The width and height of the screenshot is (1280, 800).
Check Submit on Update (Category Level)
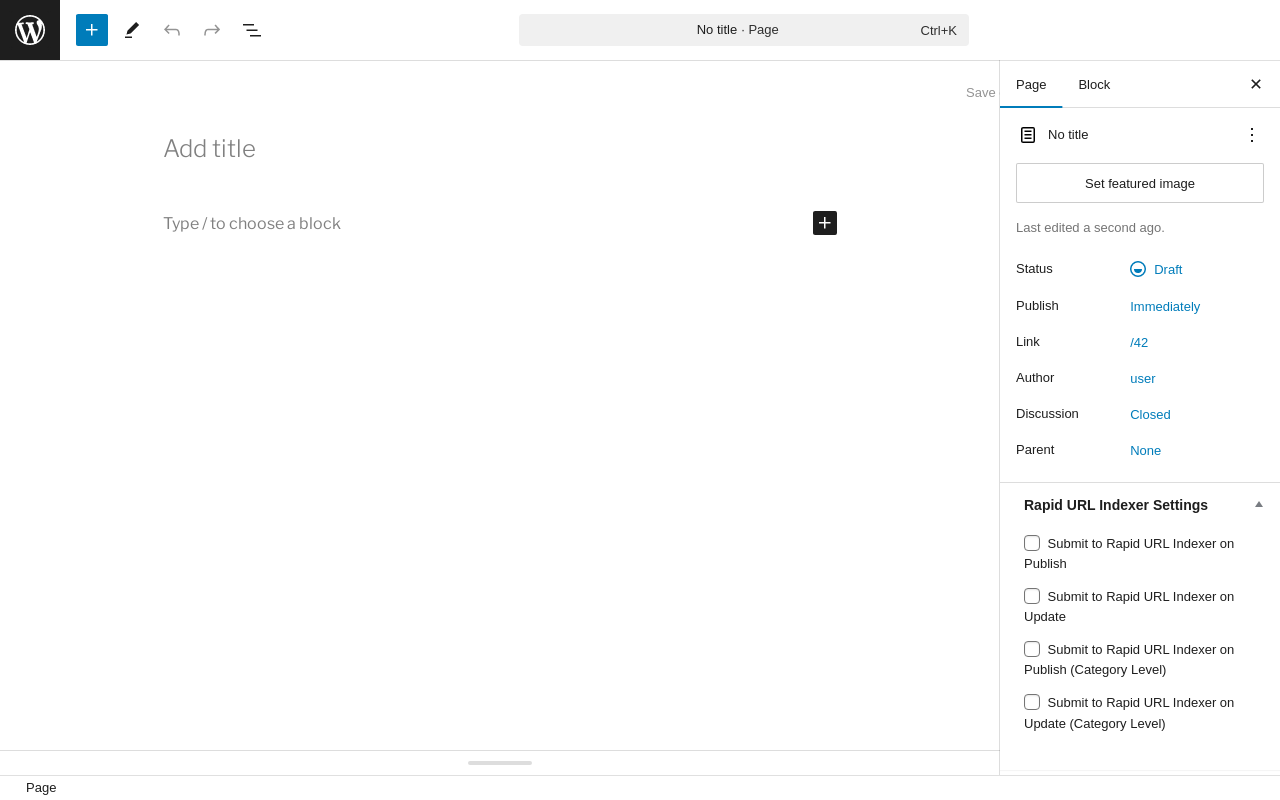(1032, 702)
